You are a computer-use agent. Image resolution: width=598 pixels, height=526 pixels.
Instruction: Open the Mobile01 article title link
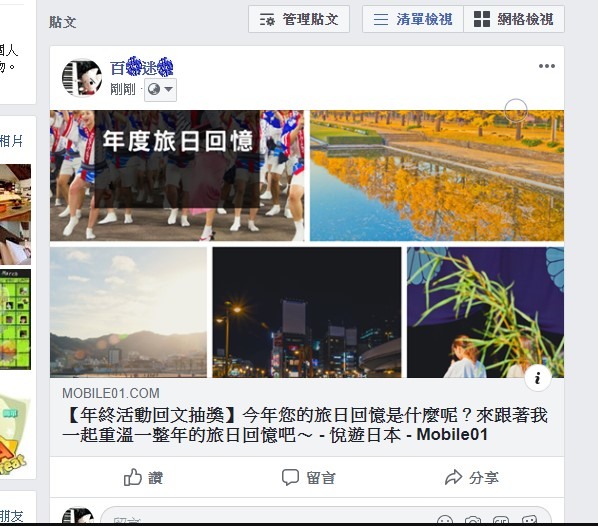[305, 425]
